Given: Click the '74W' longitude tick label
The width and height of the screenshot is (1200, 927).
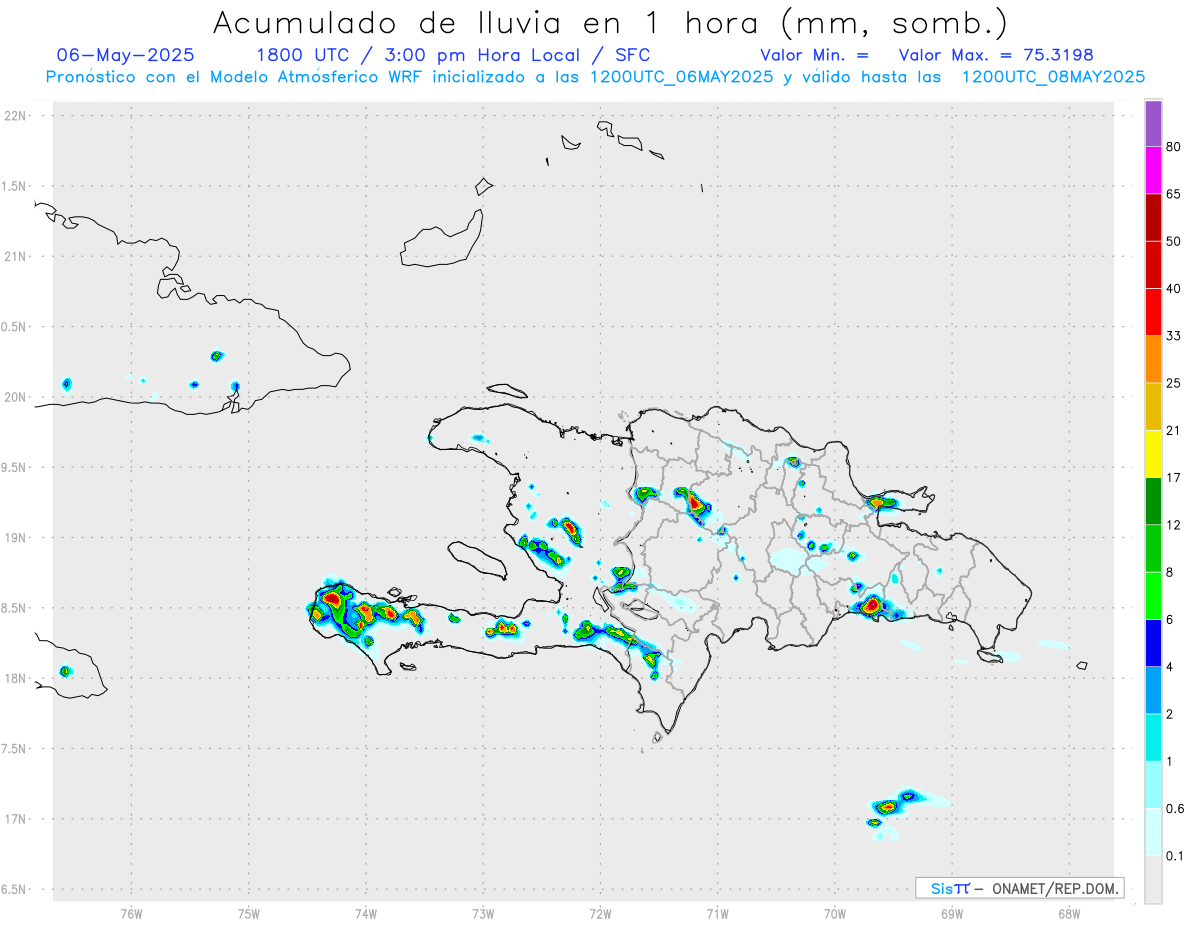Looking at the screenshot, I should [366, 914].
